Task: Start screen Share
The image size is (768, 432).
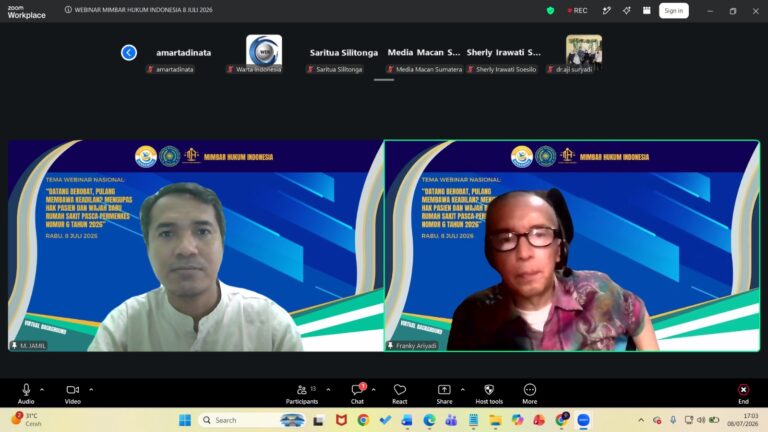Action: click(x=444, y=394)
